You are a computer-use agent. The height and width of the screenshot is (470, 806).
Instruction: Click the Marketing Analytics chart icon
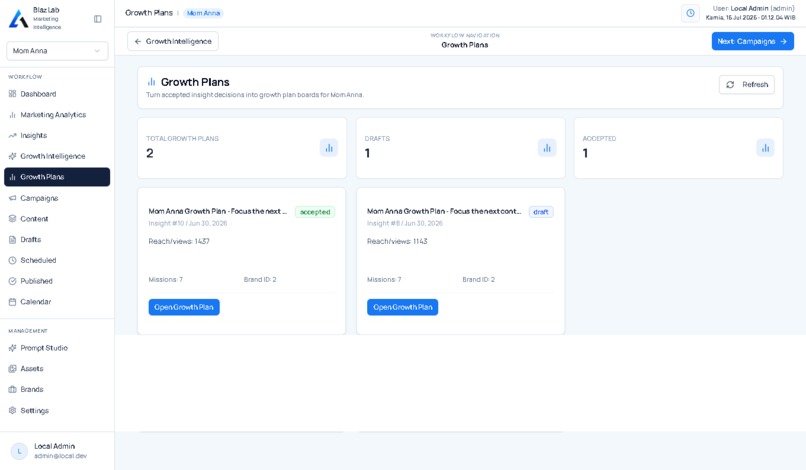(x=12, y=115)
